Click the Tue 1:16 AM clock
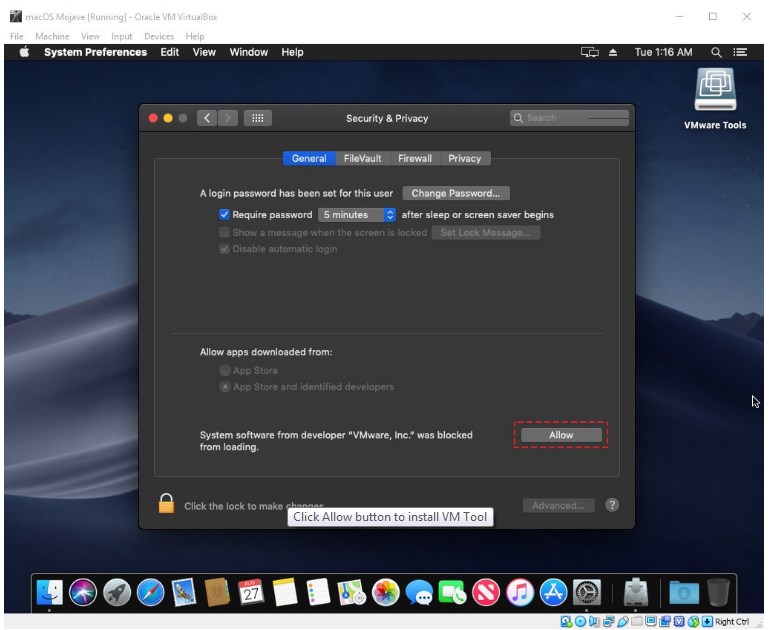 tap(663, 52)
